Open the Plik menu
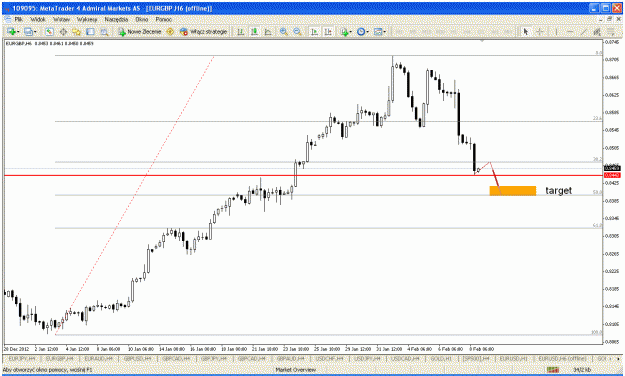625x376 pixels. (x=18, y=19)
